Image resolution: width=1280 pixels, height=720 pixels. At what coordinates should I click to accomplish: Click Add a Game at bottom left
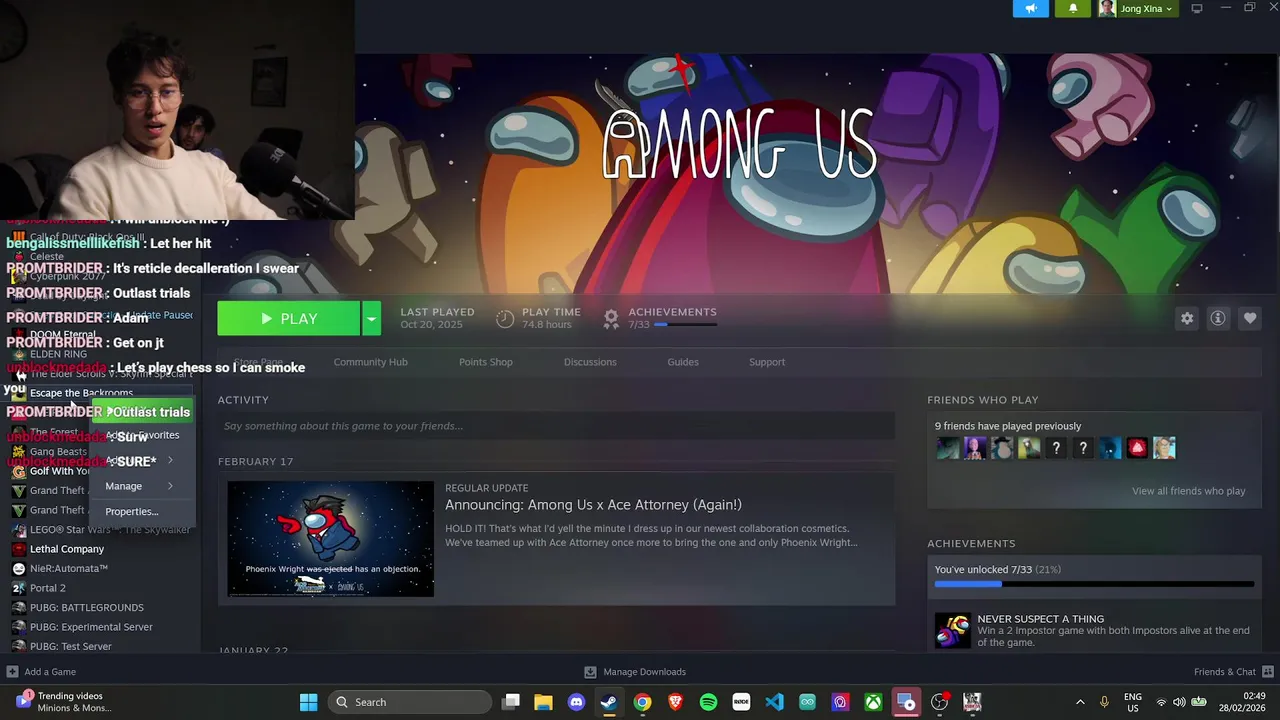pyautogui.click(x=41, y=672)
